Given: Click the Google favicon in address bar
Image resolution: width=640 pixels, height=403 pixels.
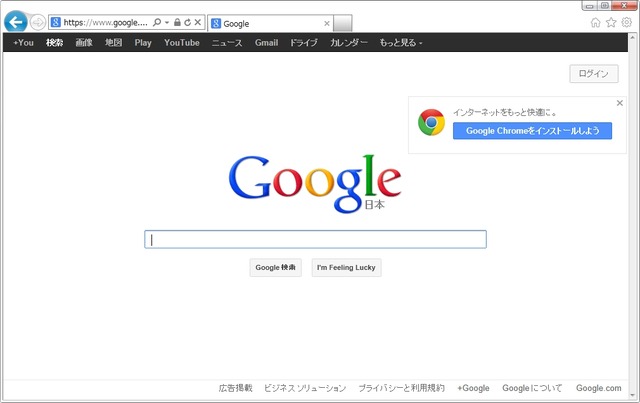Looking at the screenshot, I should [56, 22].
